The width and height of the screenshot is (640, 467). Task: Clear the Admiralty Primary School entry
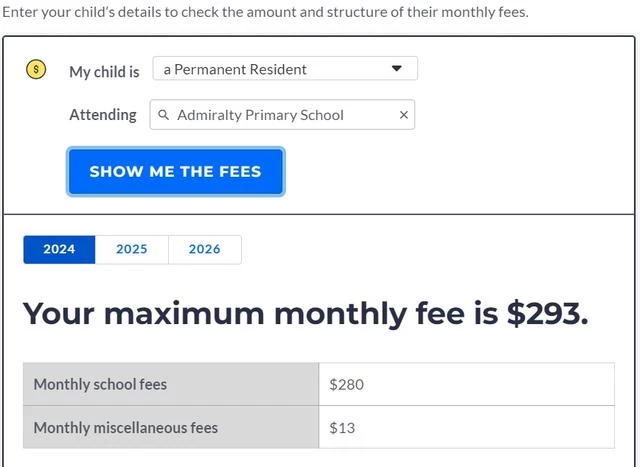tap(404, 115)
